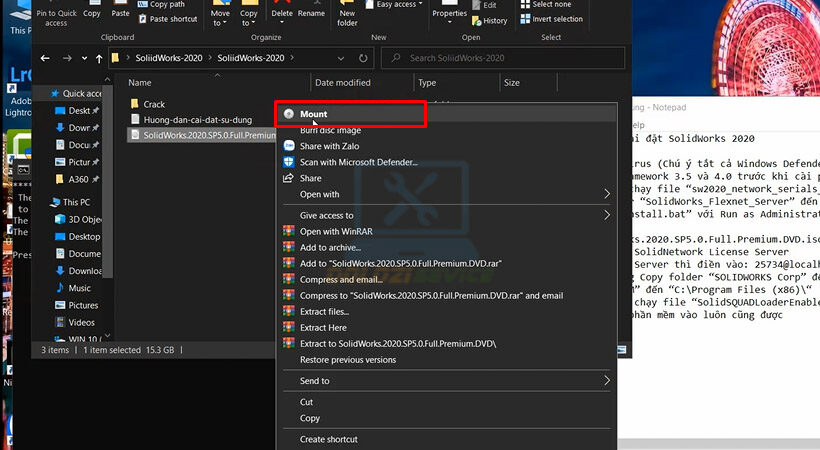Click the Scan with Microsoft Defender shield icon
This screenshot has width=820, height=450.
click(288, 162)
